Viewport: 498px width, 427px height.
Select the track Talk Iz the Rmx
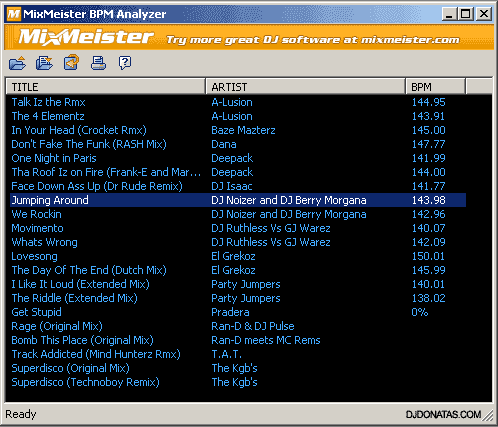(238, 102)
